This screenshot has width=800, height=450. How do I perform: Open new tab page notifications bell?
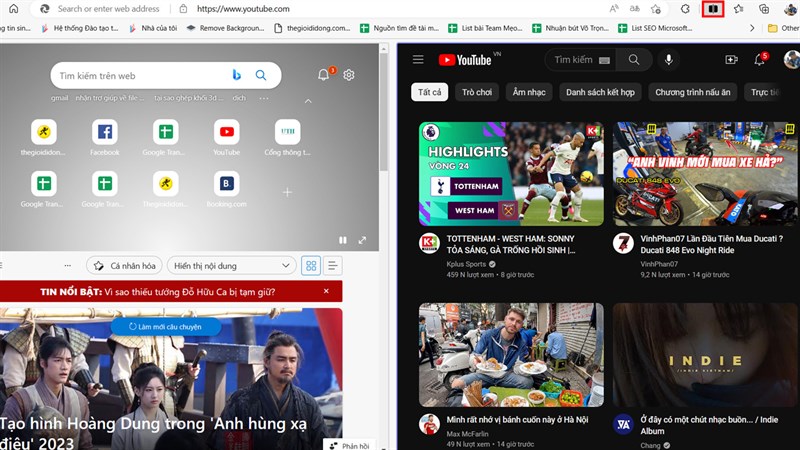tap(323, 74)
